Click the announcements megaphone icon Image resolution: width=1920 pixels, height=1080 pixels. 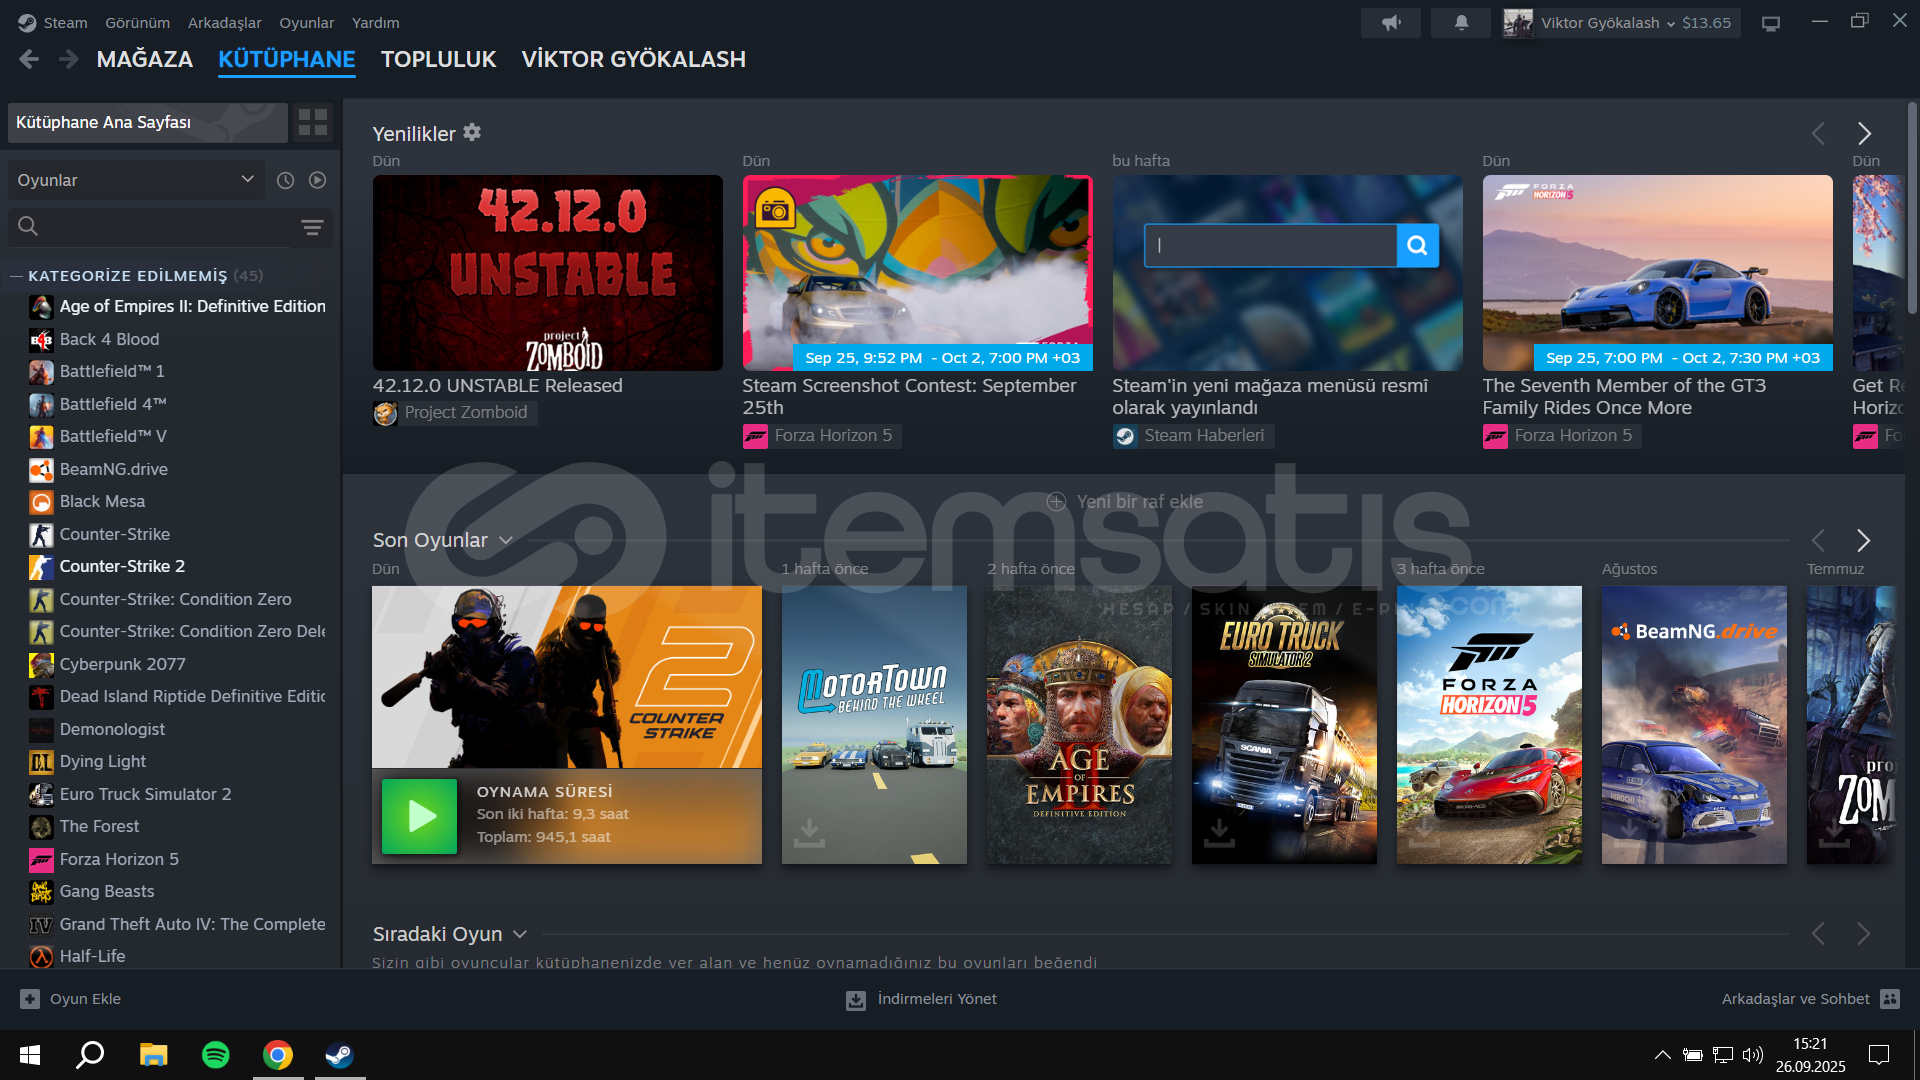point(1391,22)
